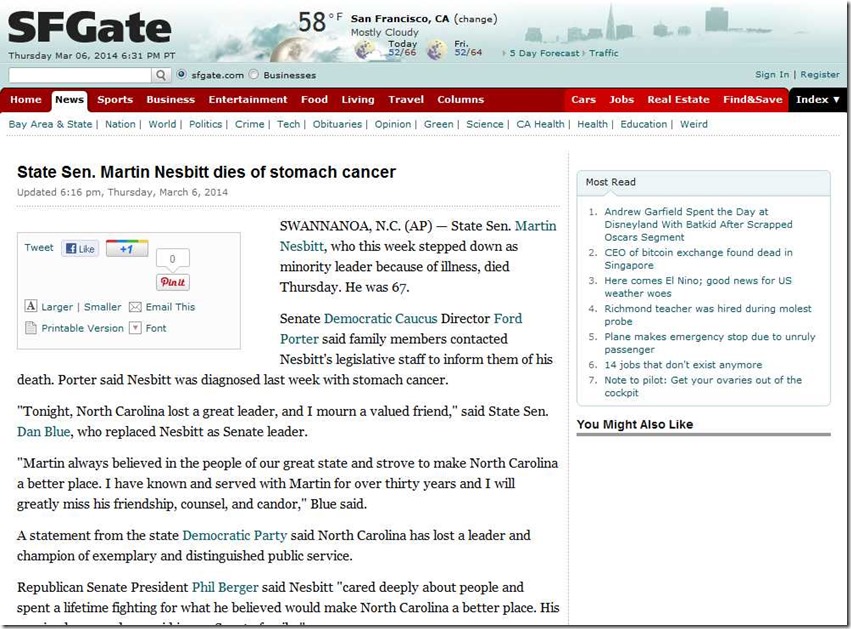Open the Sports navigation tab
851x629 pixels.
[115, 100]
